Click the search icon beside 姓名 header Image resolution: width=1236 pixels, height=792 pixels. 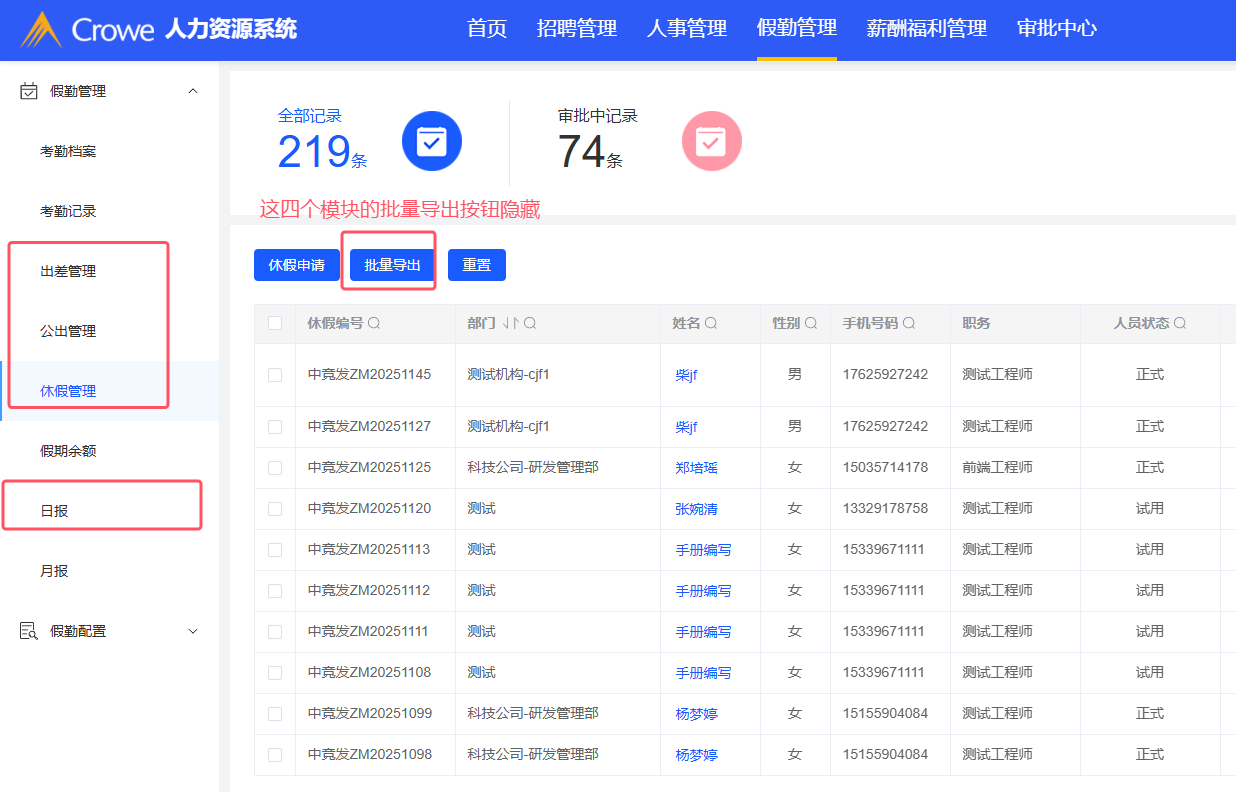(x=711, y=324)
